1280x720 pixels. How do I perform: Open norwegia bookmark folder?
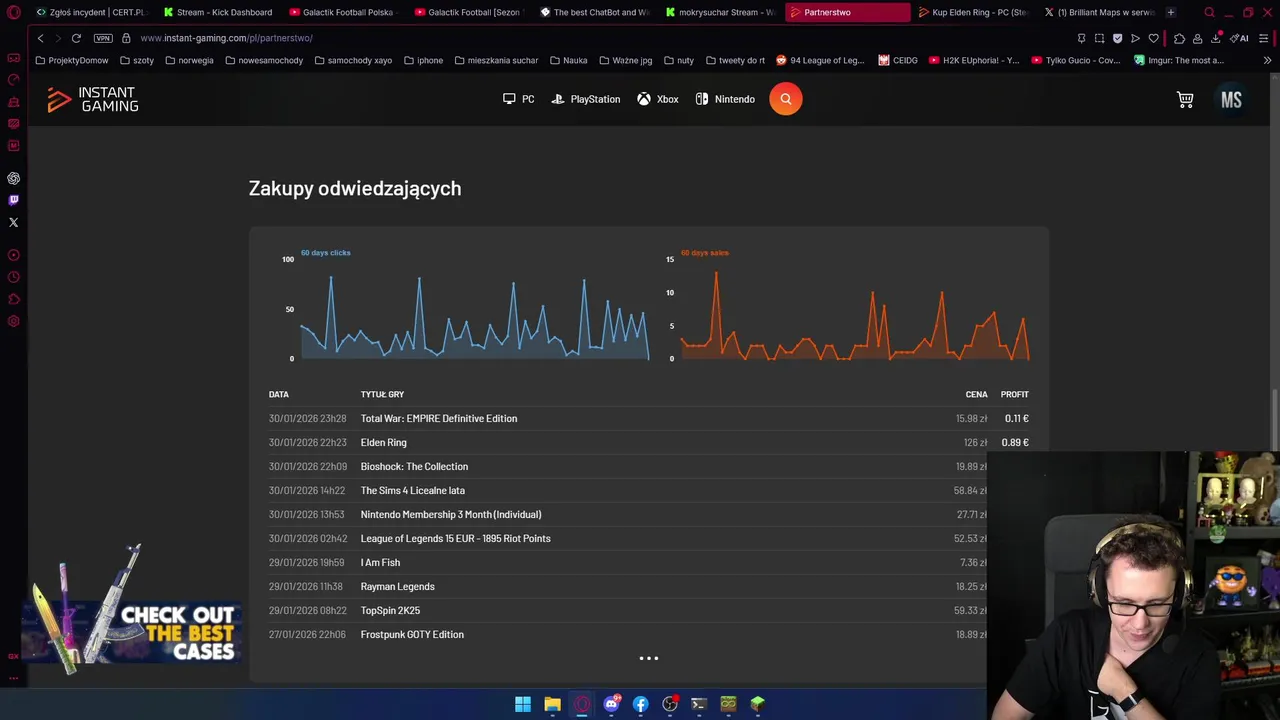(x=189, y=60)
